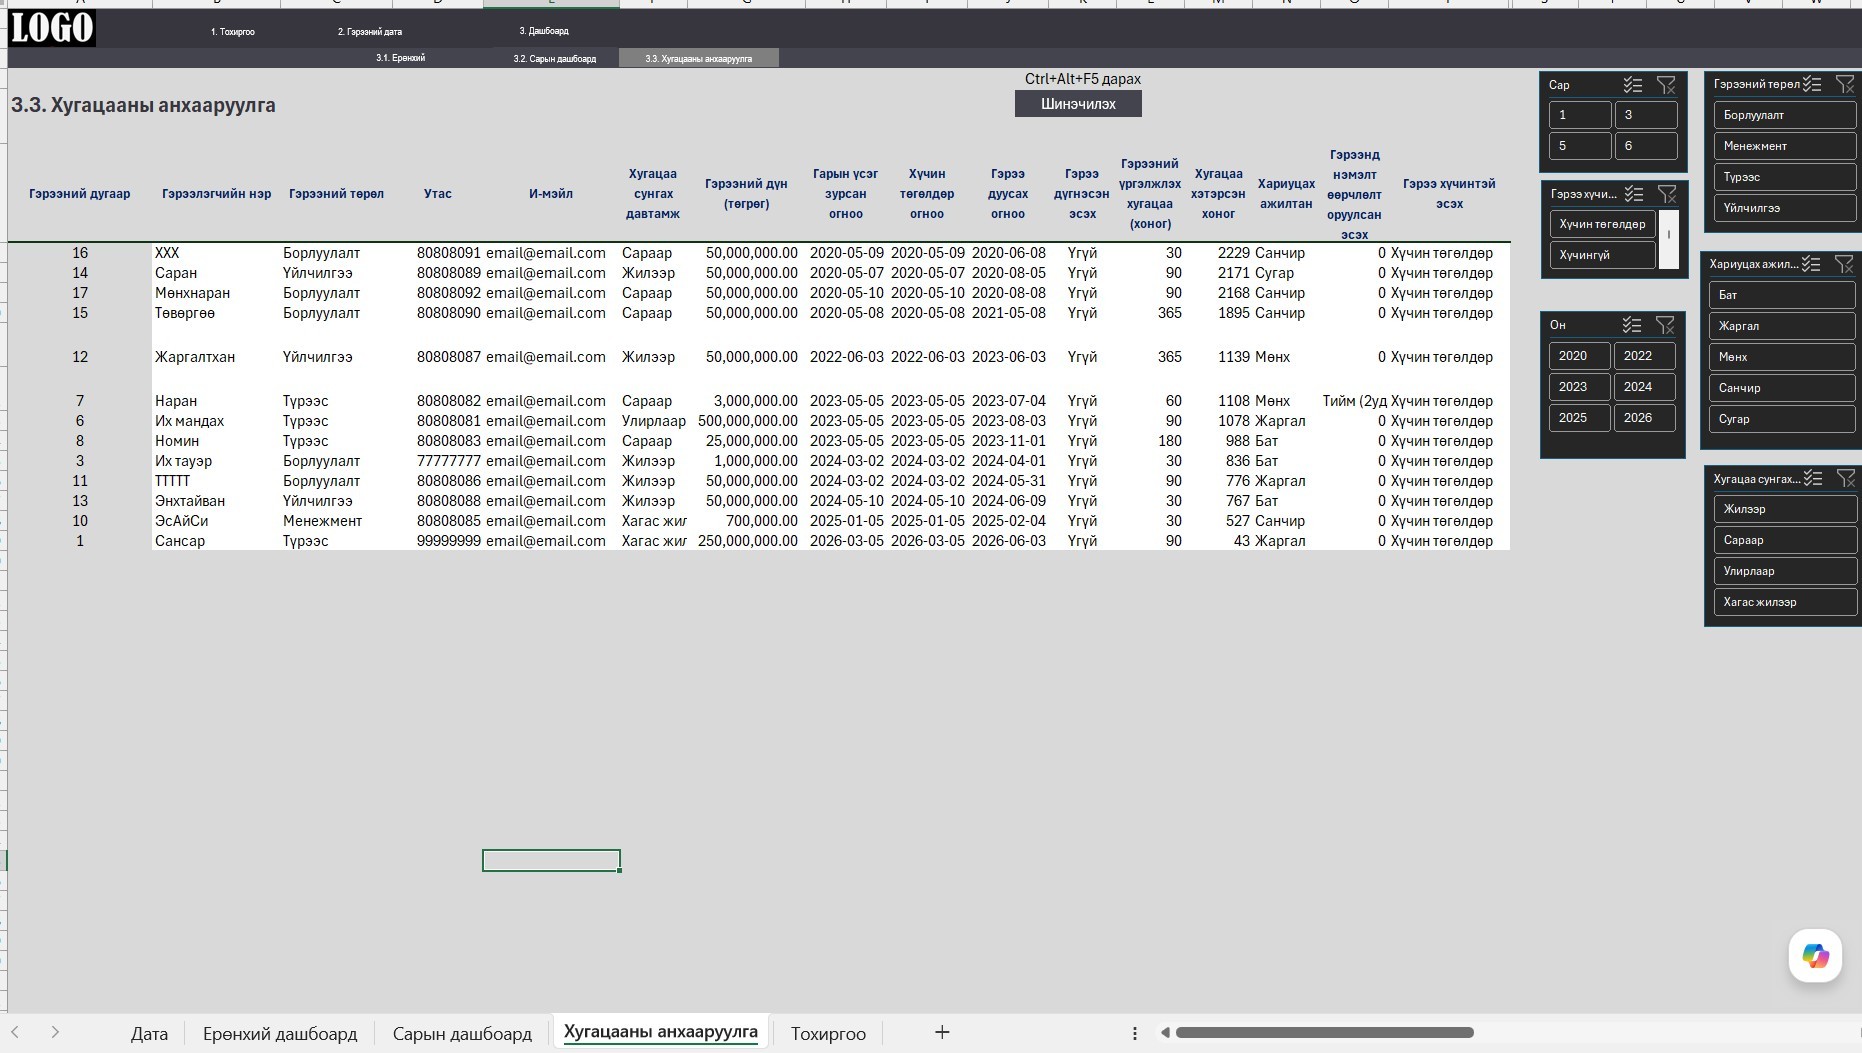Viewport: 1862px width, 1053px height.
Task: Open the 3.2. Сарын дашбоард sub-navigation link
Action: [555, 59]
